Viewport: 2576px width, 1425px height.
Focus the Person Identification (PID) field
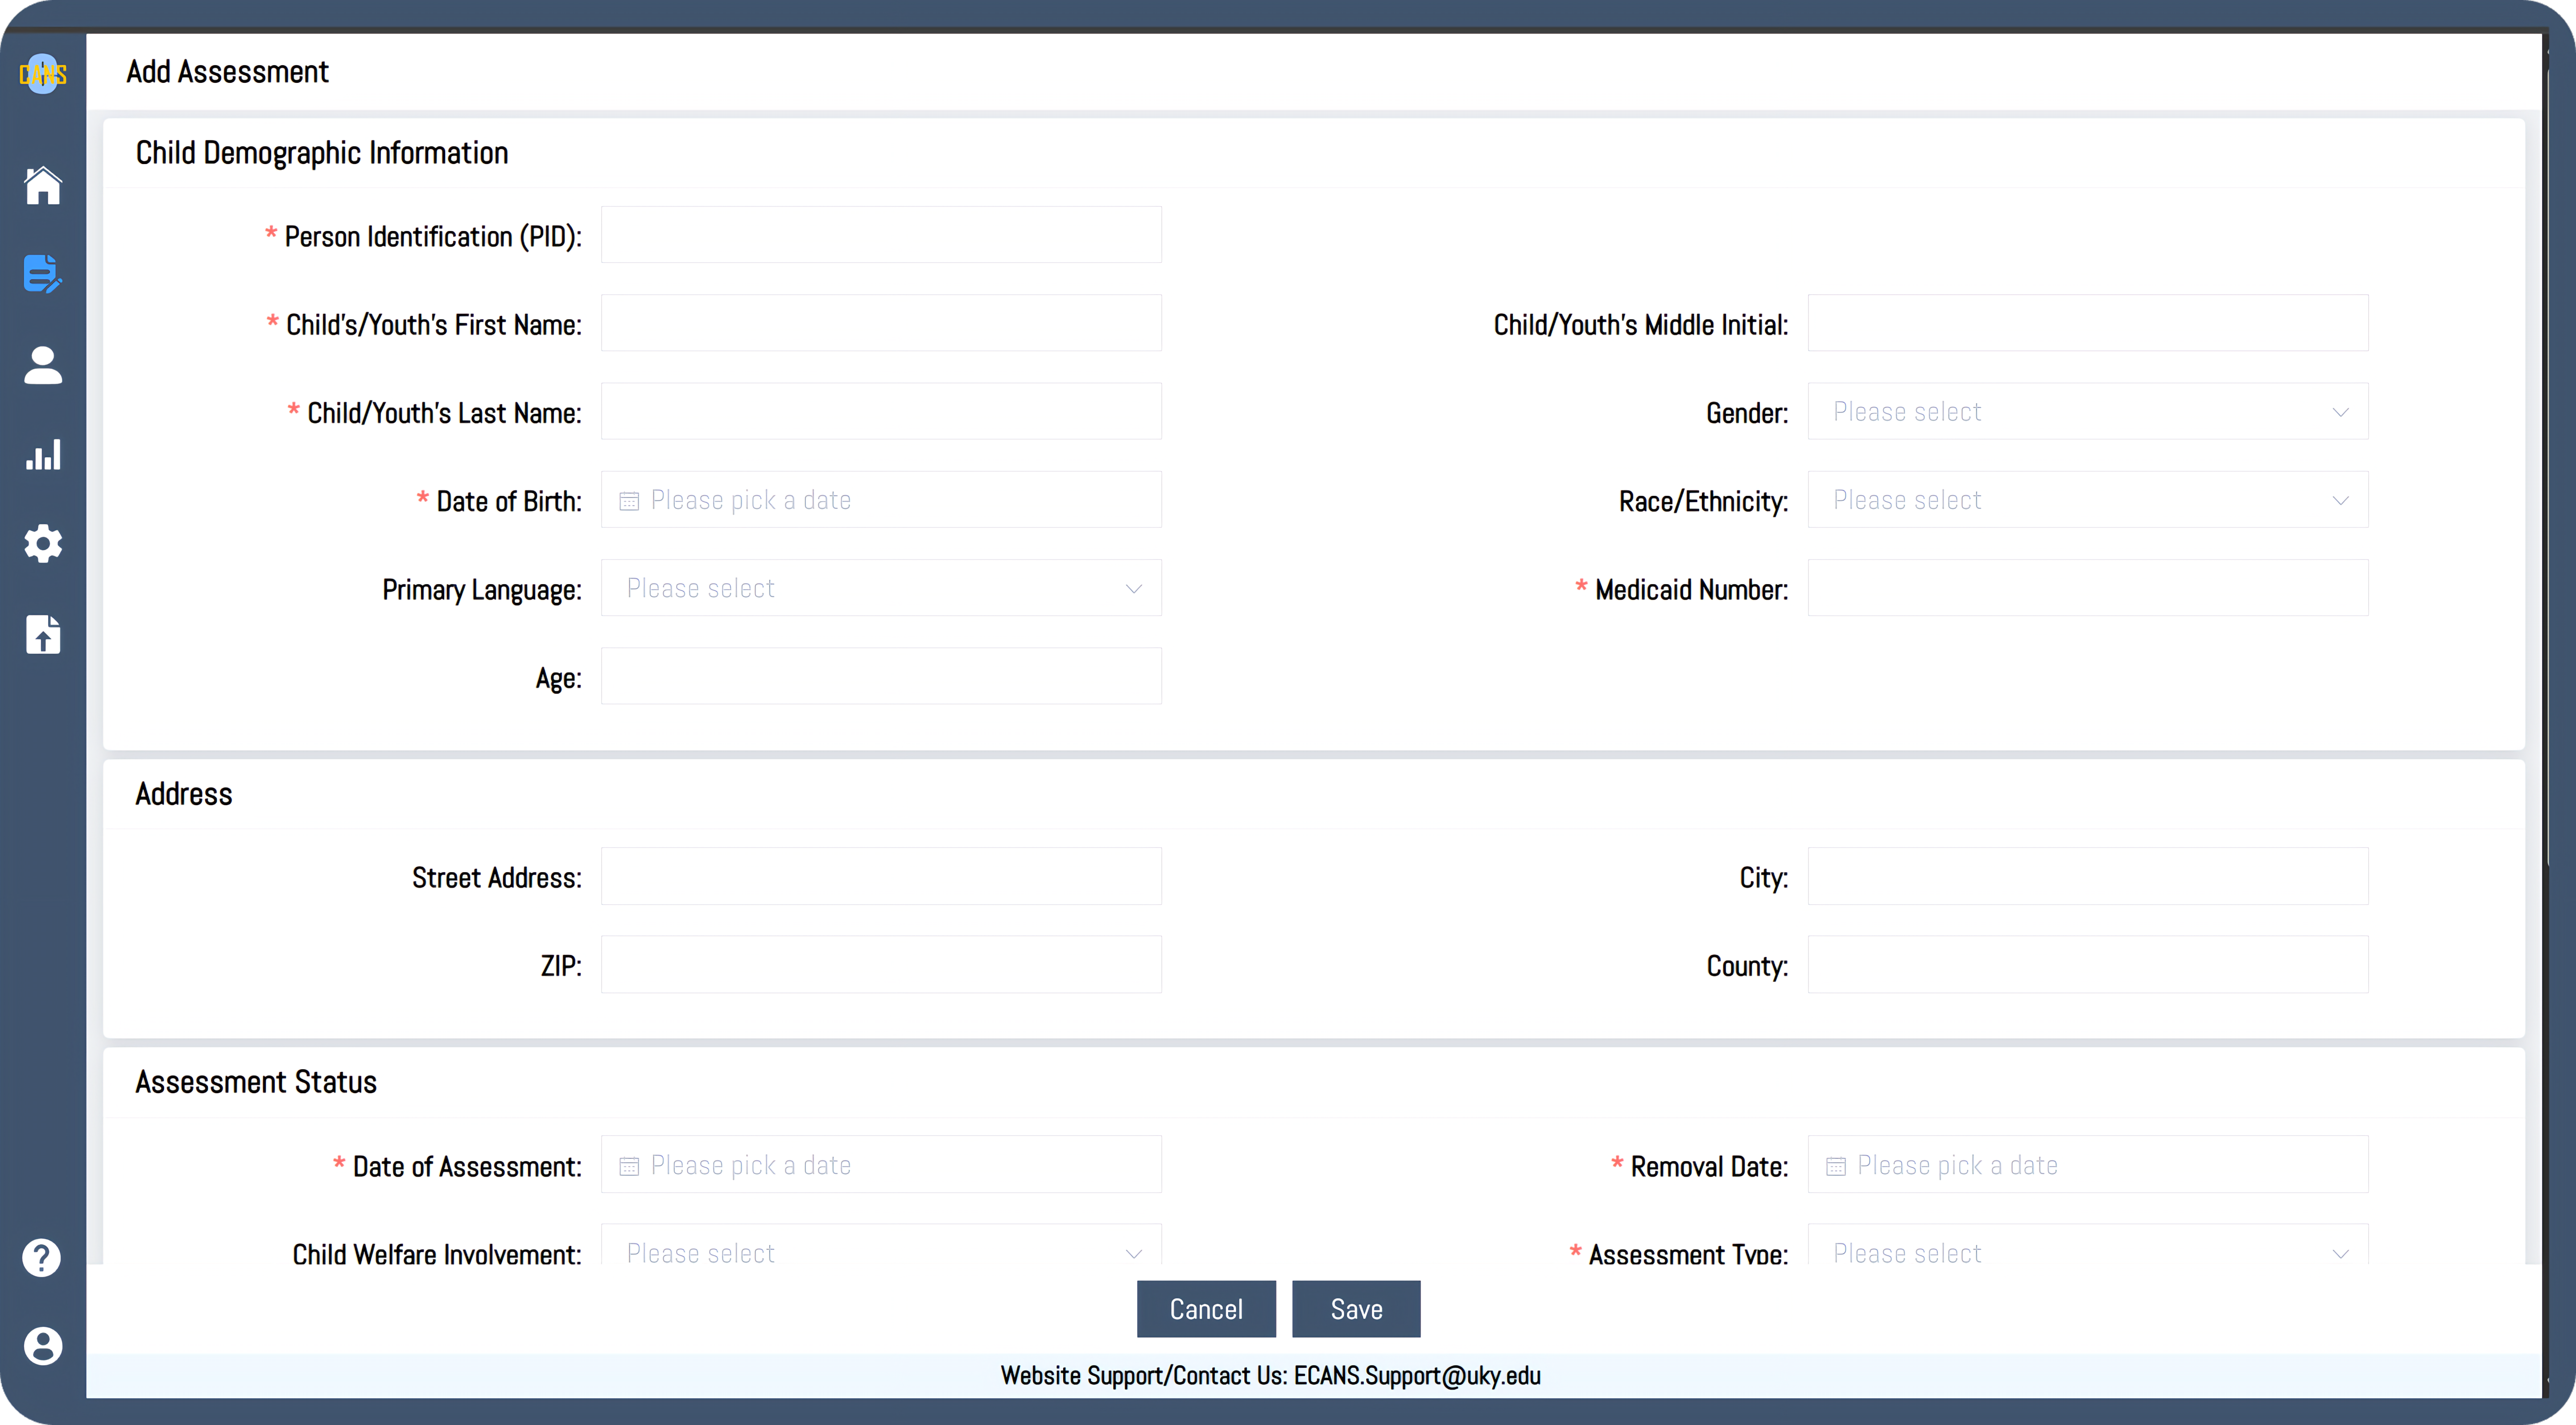(x=881, y=235)
